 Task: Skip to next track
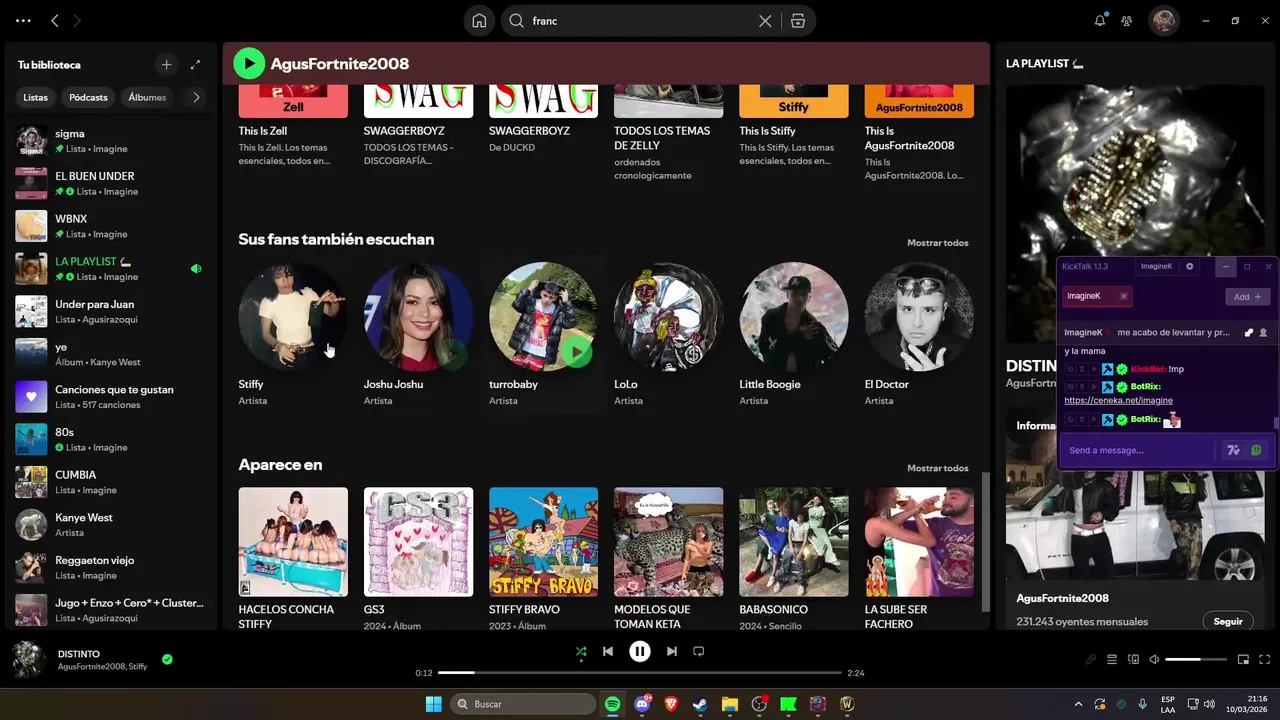tap(672, 651)
